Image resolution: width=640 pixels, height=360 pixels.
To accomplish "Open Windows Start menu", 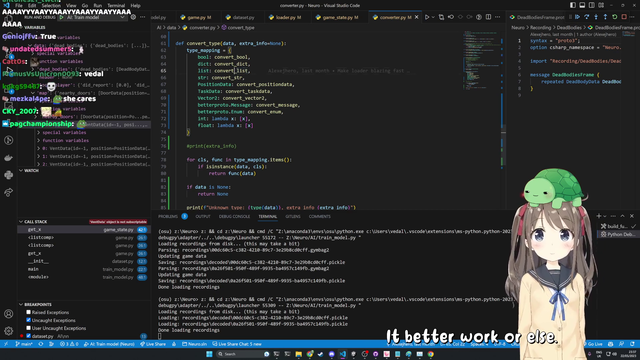I will [209, 354].
